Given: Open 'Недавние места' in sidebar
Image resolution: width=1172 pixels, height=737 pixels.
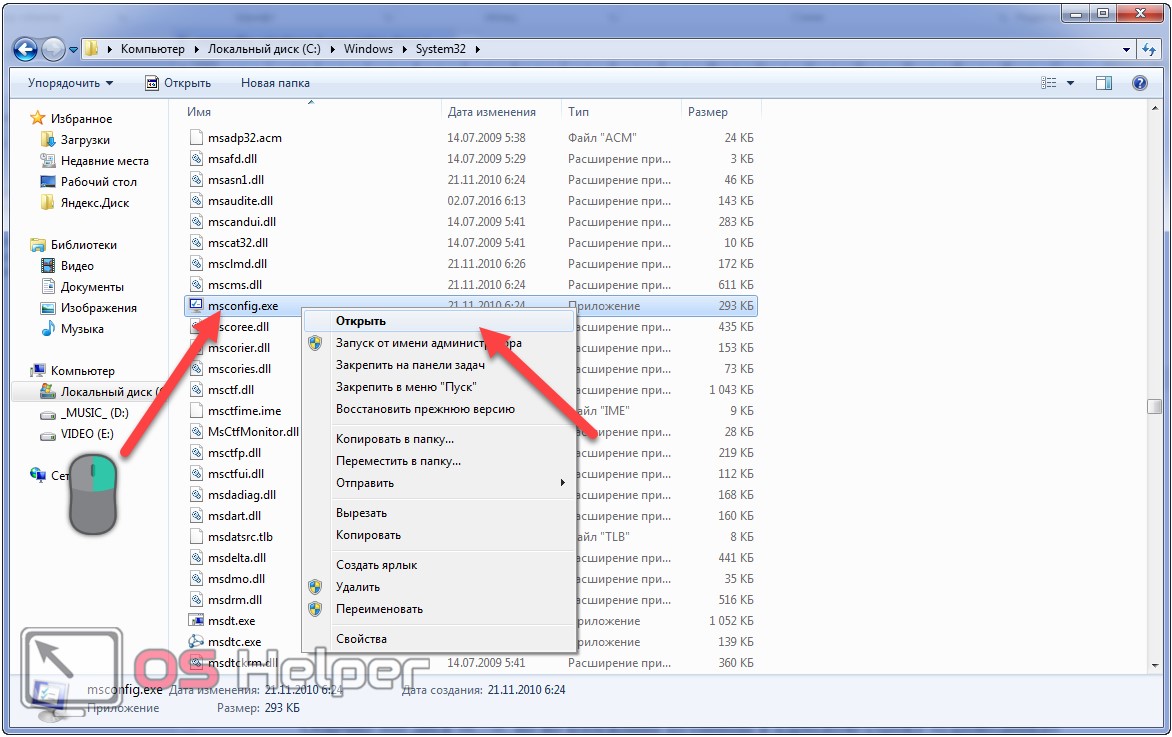Looking at the screenshot, I should (105, 161).
